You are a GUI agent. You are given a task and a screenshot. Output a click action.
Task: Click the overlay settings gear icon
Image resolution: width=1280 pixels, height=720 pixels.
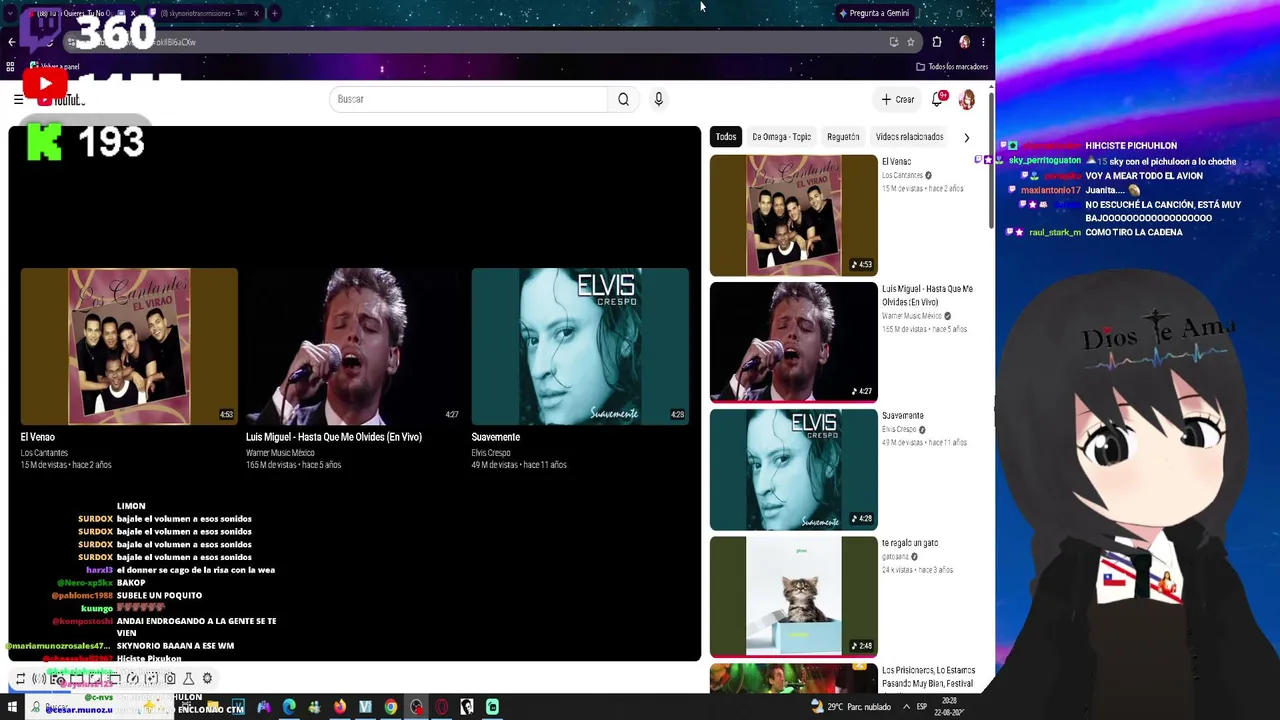tap(207, 679)
